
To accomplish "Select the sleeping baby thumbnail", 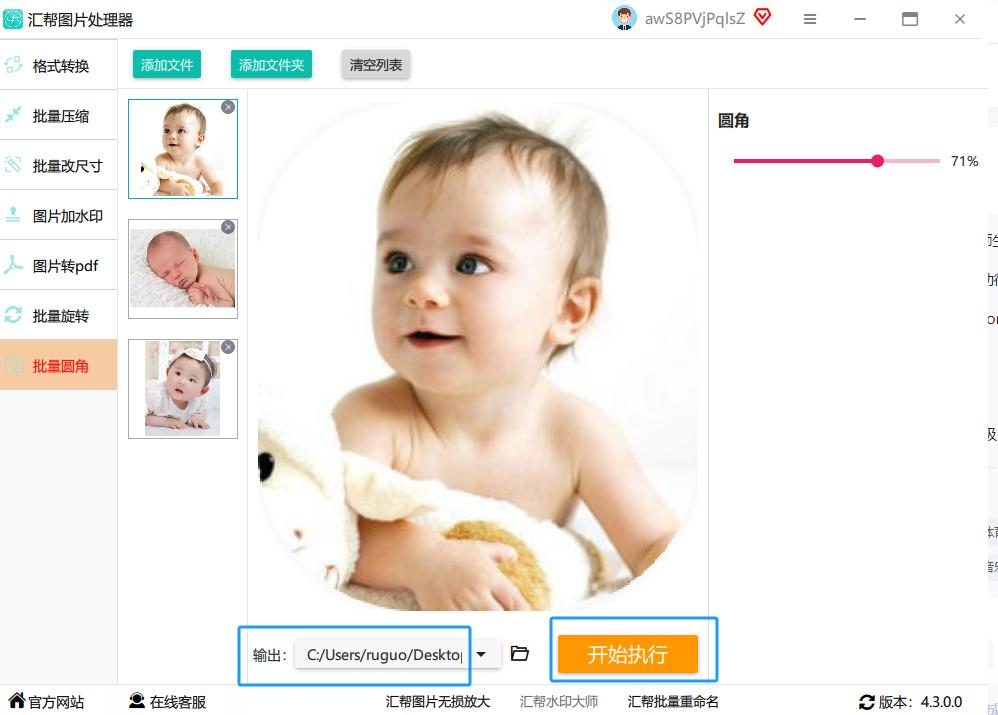I will point(183,269).
